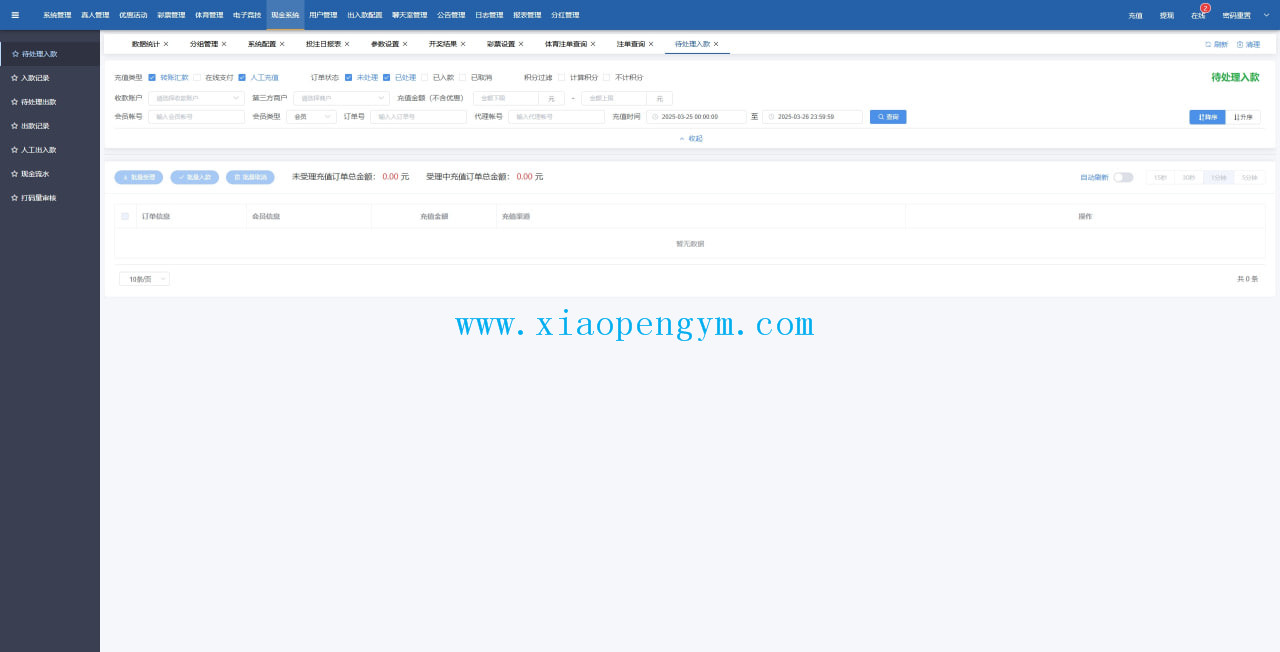Open the 第三方商户 dropdown

click(341, 98)
